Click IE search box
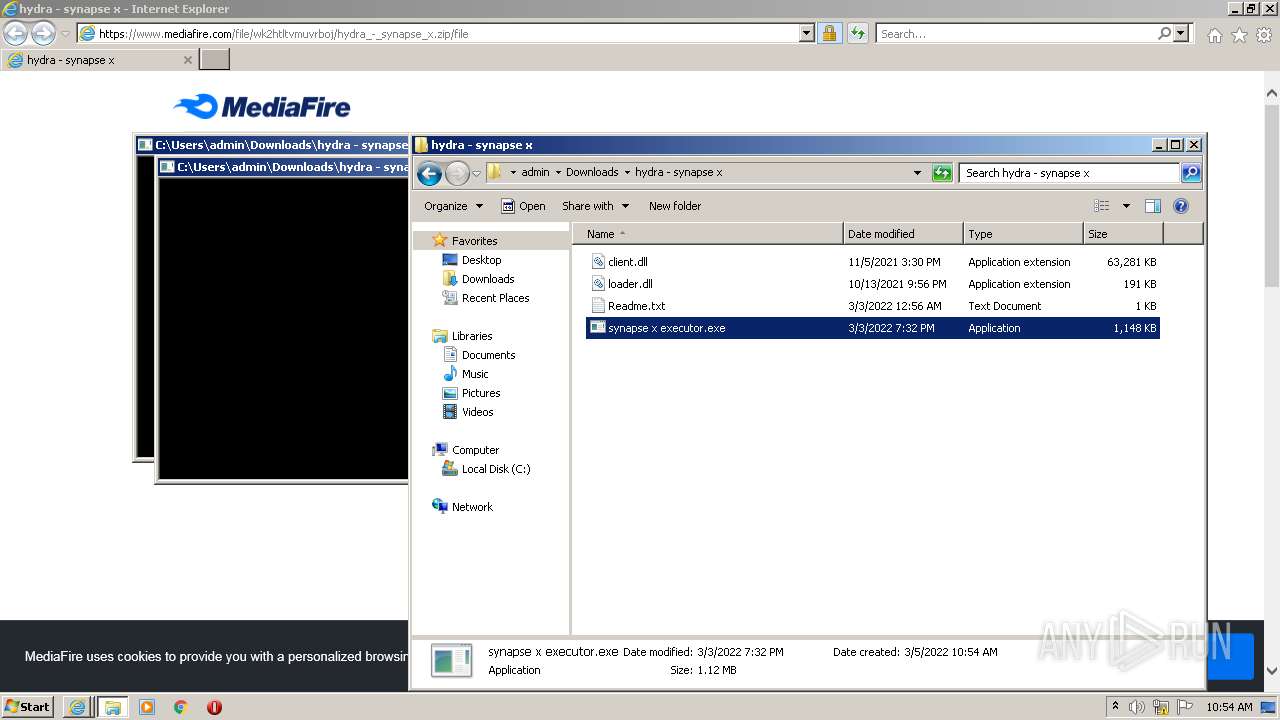Image resolution: width=1280 pixels, height=720 pixels. pos(1017,33)
